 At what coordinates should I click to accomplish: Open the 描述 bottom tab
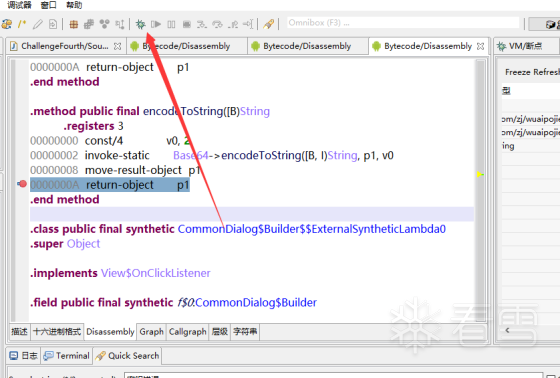point(19,332)
